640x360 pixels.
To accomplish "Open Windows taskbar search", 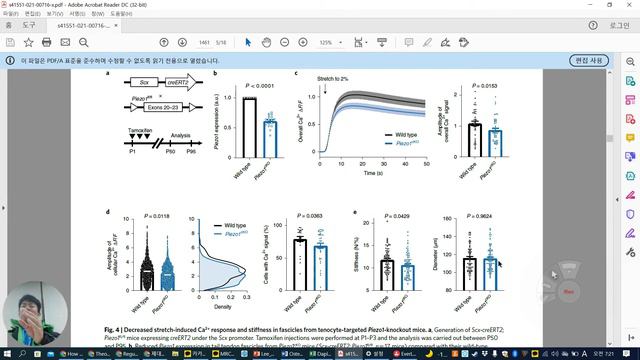I will click(22, 354).
